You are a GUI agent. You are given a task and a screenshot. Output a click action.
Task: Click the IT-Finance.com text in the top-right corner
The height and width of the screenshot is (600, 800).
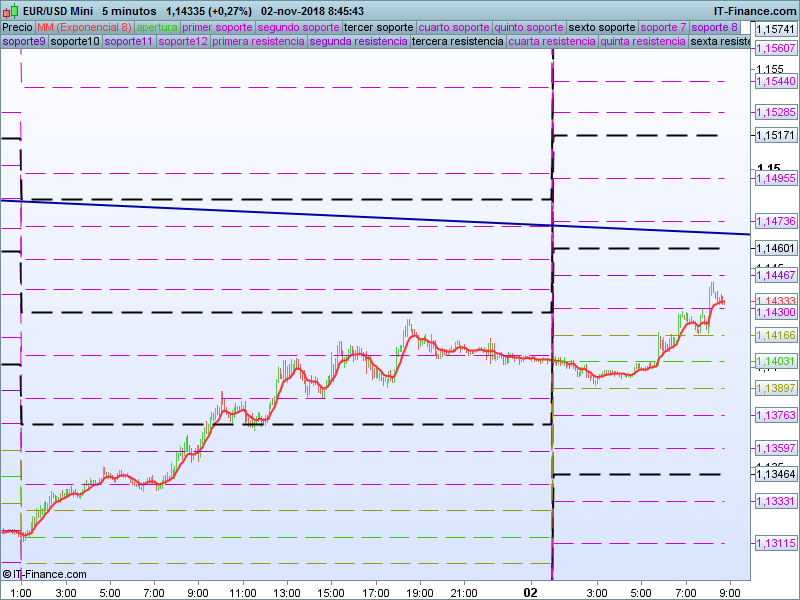[x=754, y=11]
